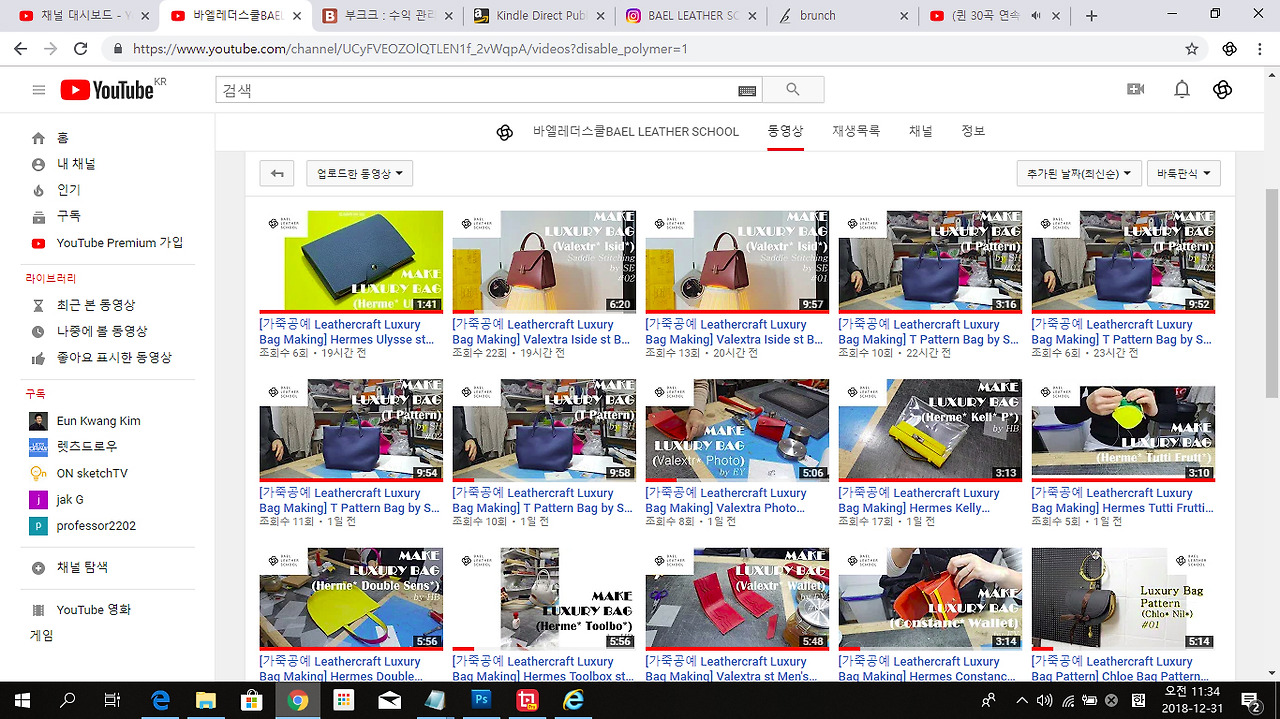This screenshot has width=1280, height=719.
Task: Open the 3:10 Hermes Tutti Frutti thumbnail
Action: pyautogui.click(x=1123, y=430)
